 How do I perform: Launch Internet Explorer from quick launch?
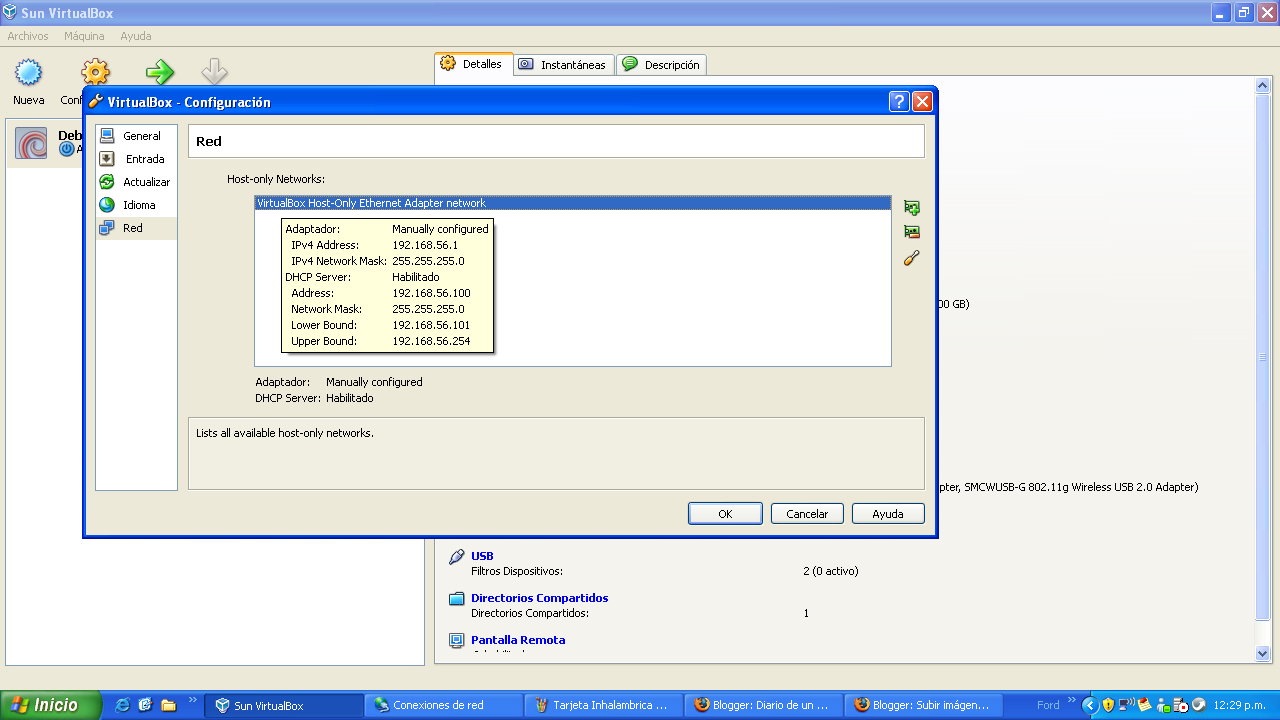pyautogui.click(x=123, y=705)
